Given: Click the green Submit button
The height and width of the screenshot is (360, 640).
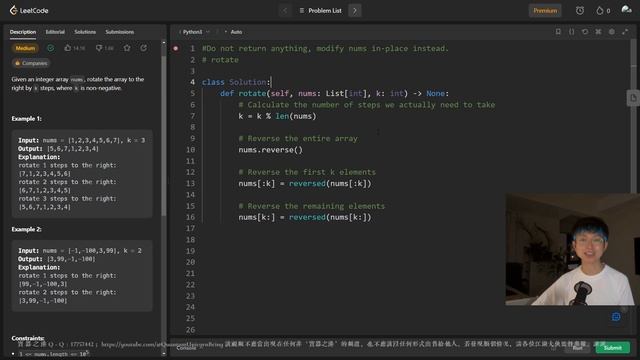Looking at the screenshot, I should pyautogui.click(x=612, y=348).
